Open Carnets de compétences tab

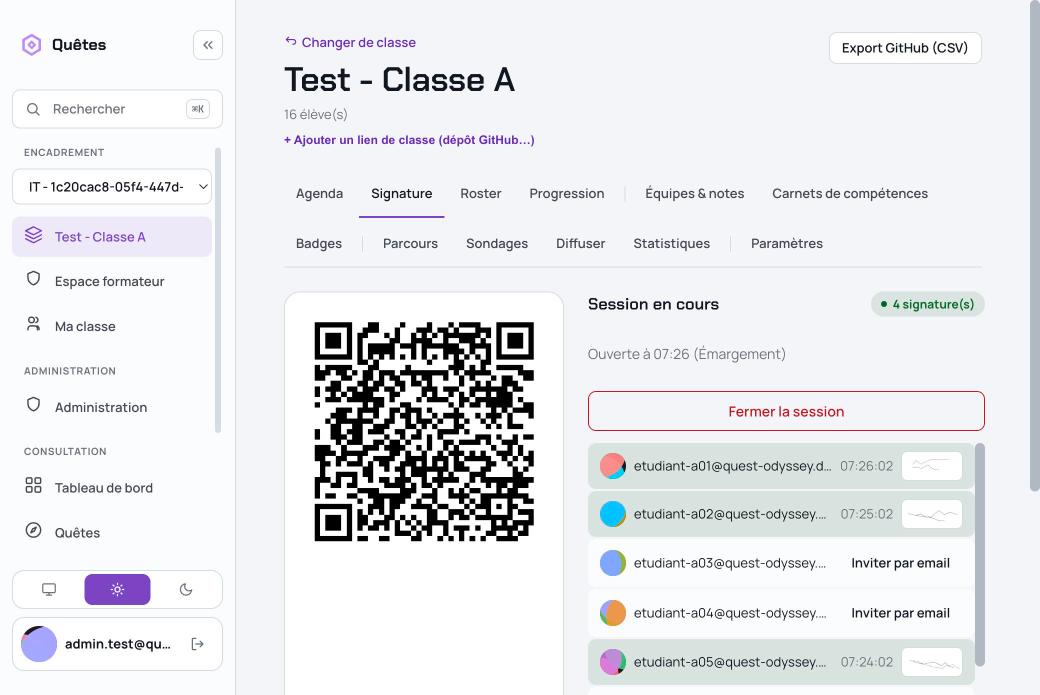click(850, 194)
